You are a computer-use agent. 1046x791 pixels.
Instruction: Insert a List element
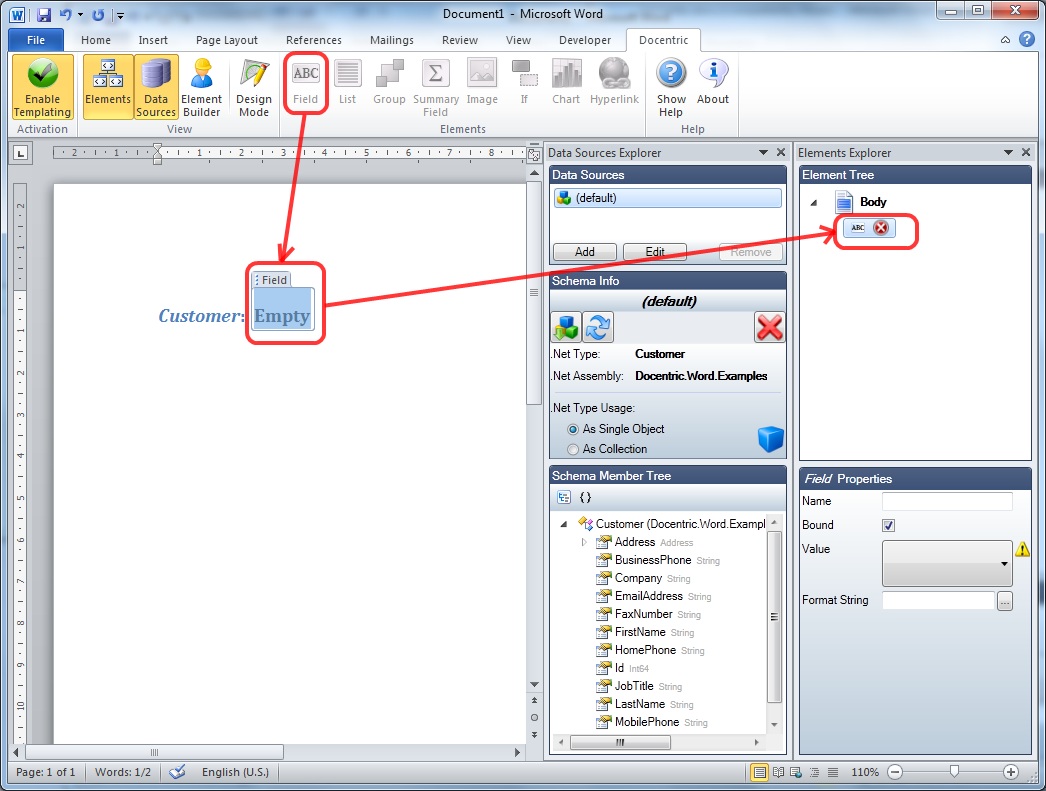pos(348,83)
